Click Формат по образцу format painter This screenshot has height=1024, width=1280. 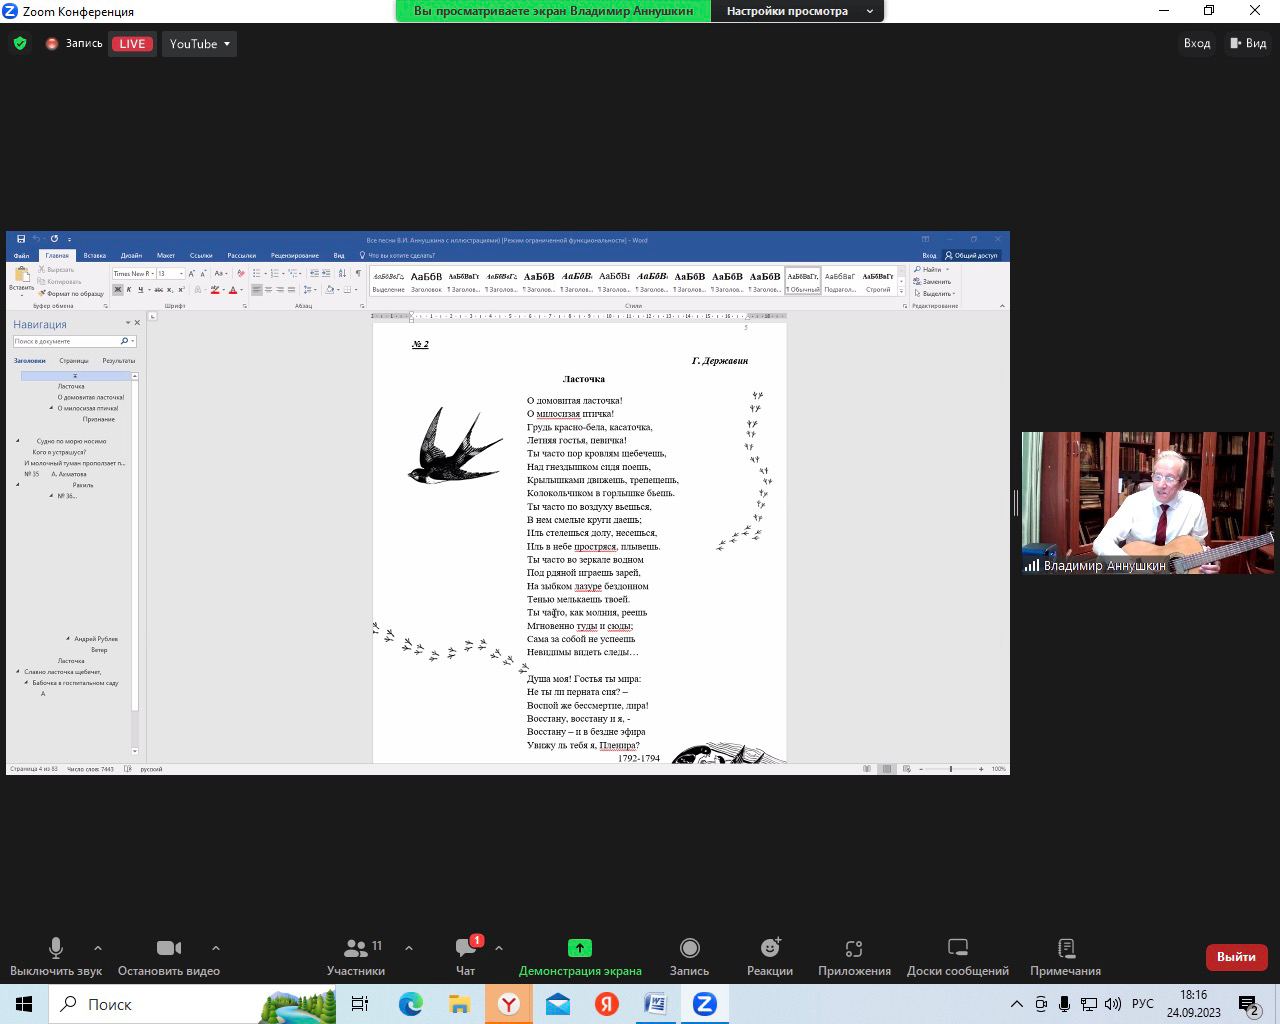point(71,294)
